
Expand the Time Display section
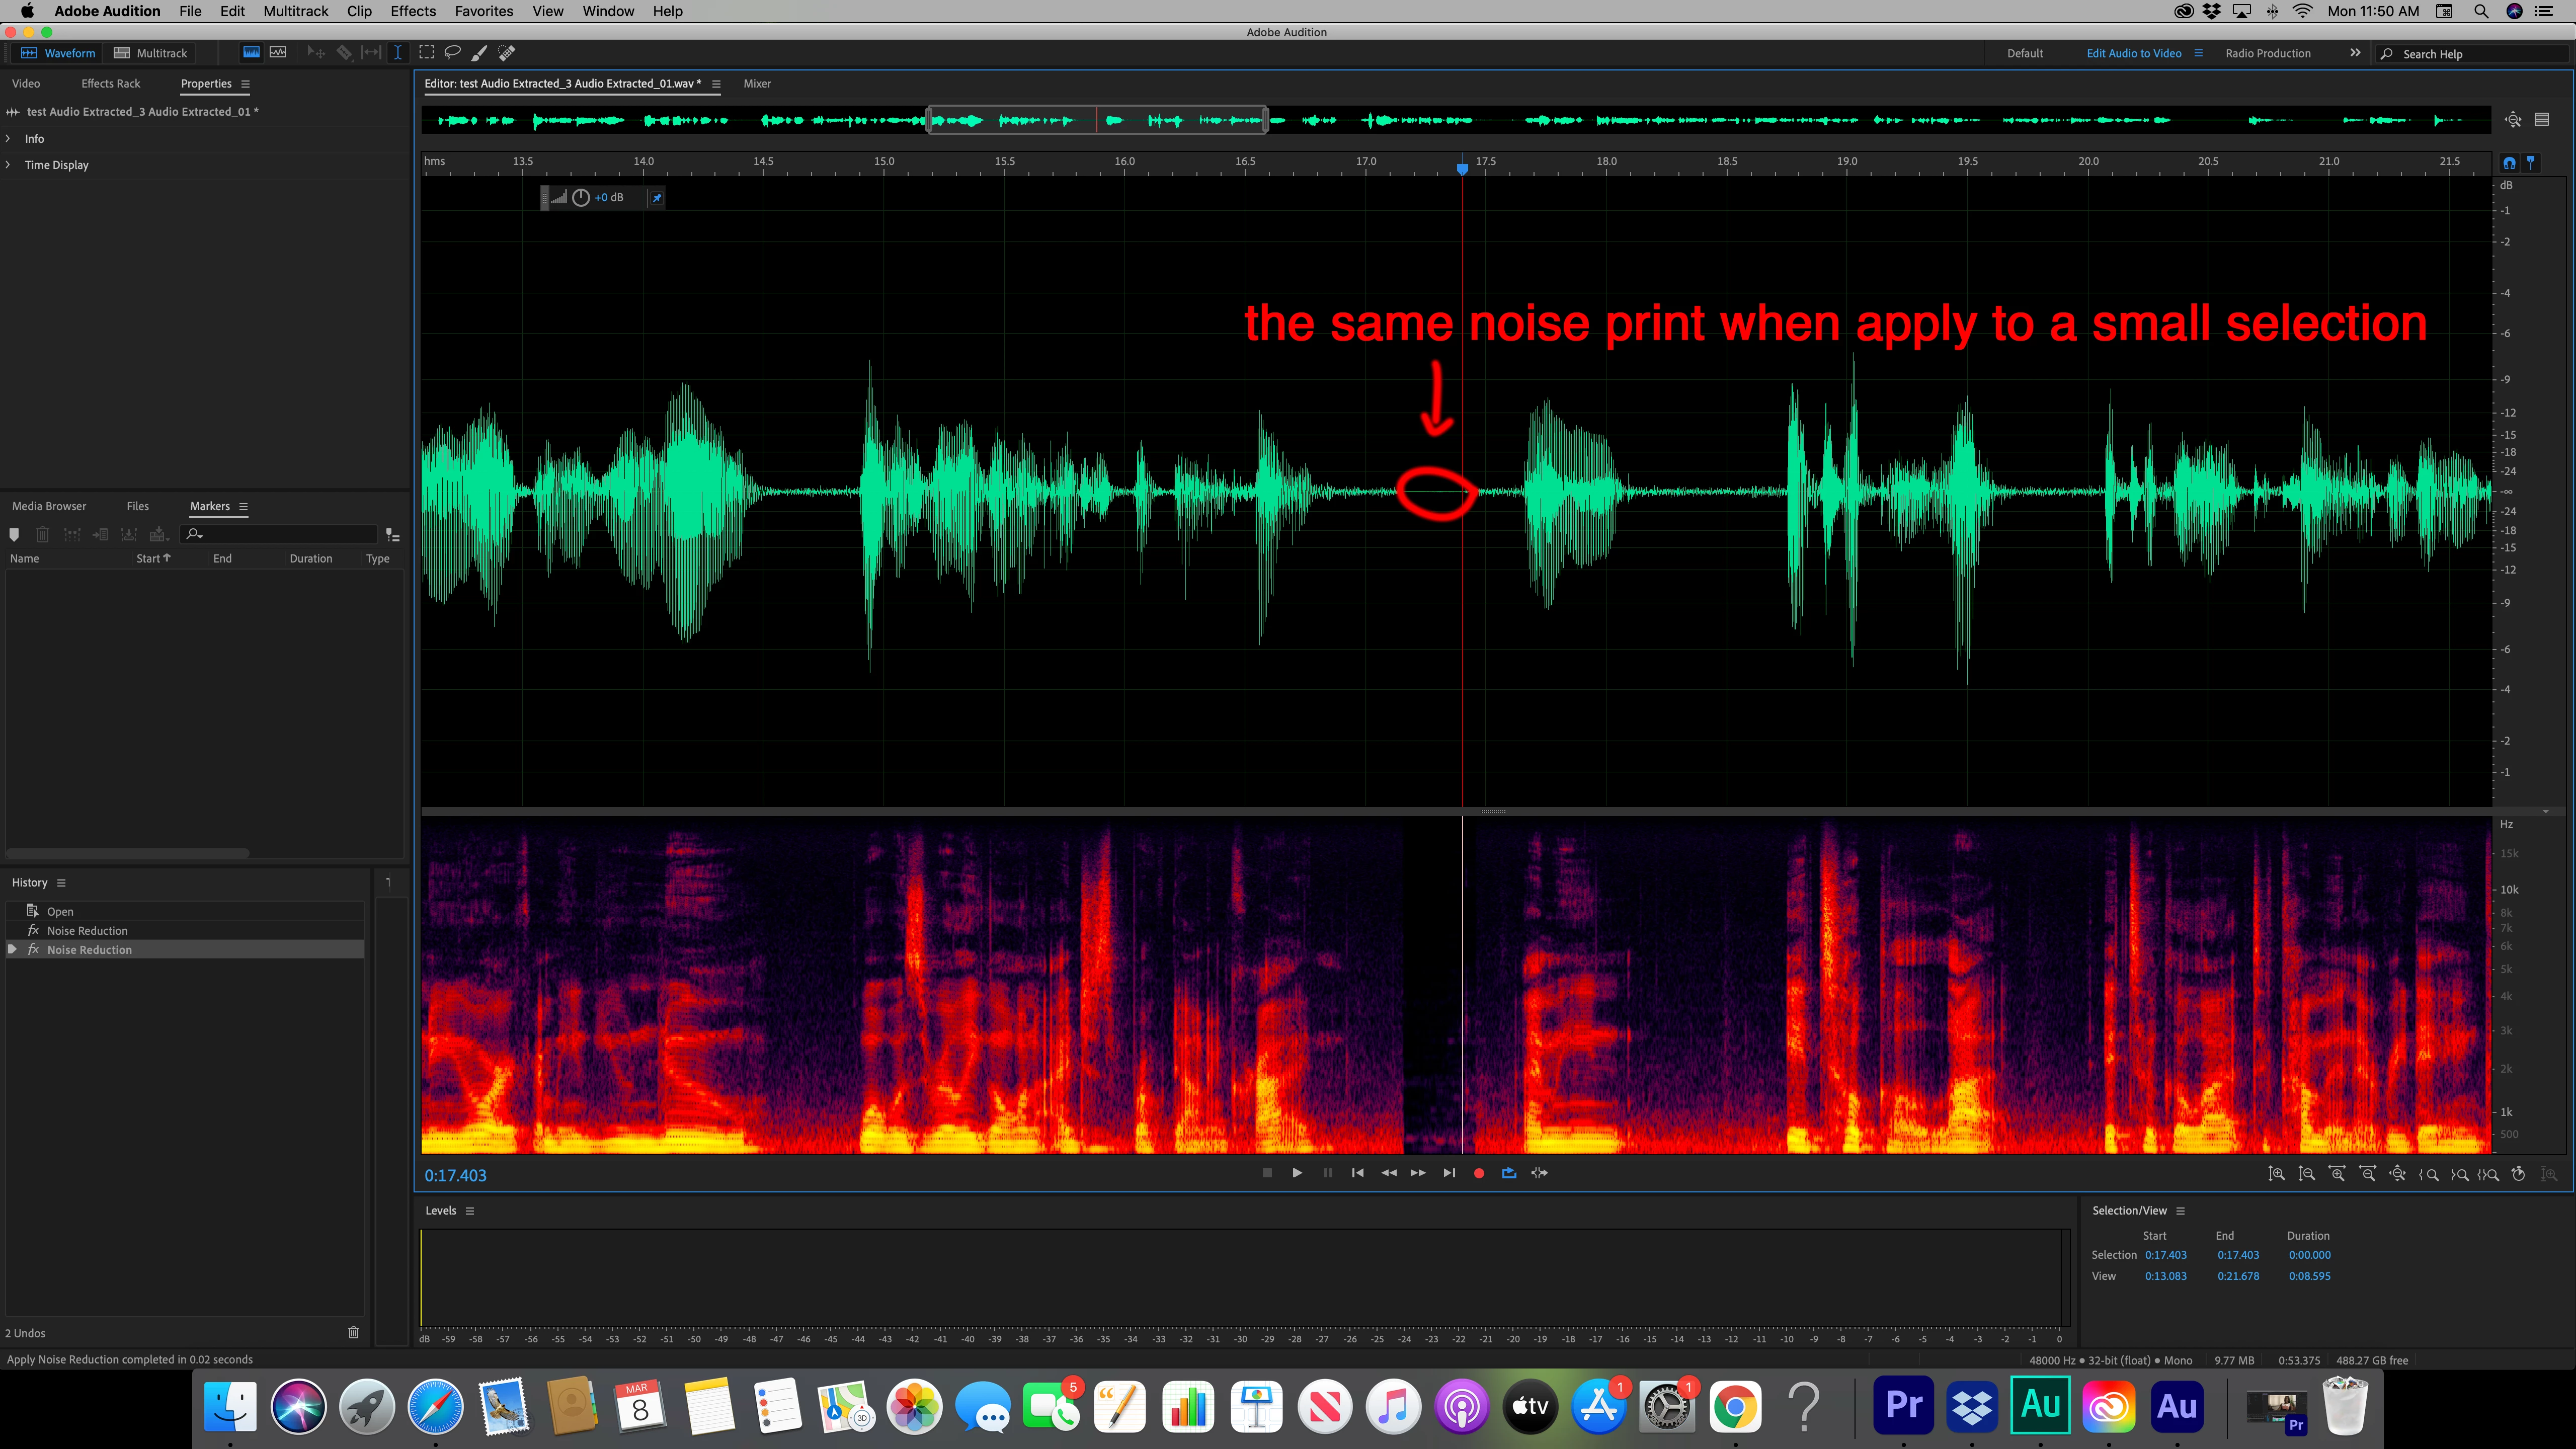pyautogui.click(x=9, y=165)
